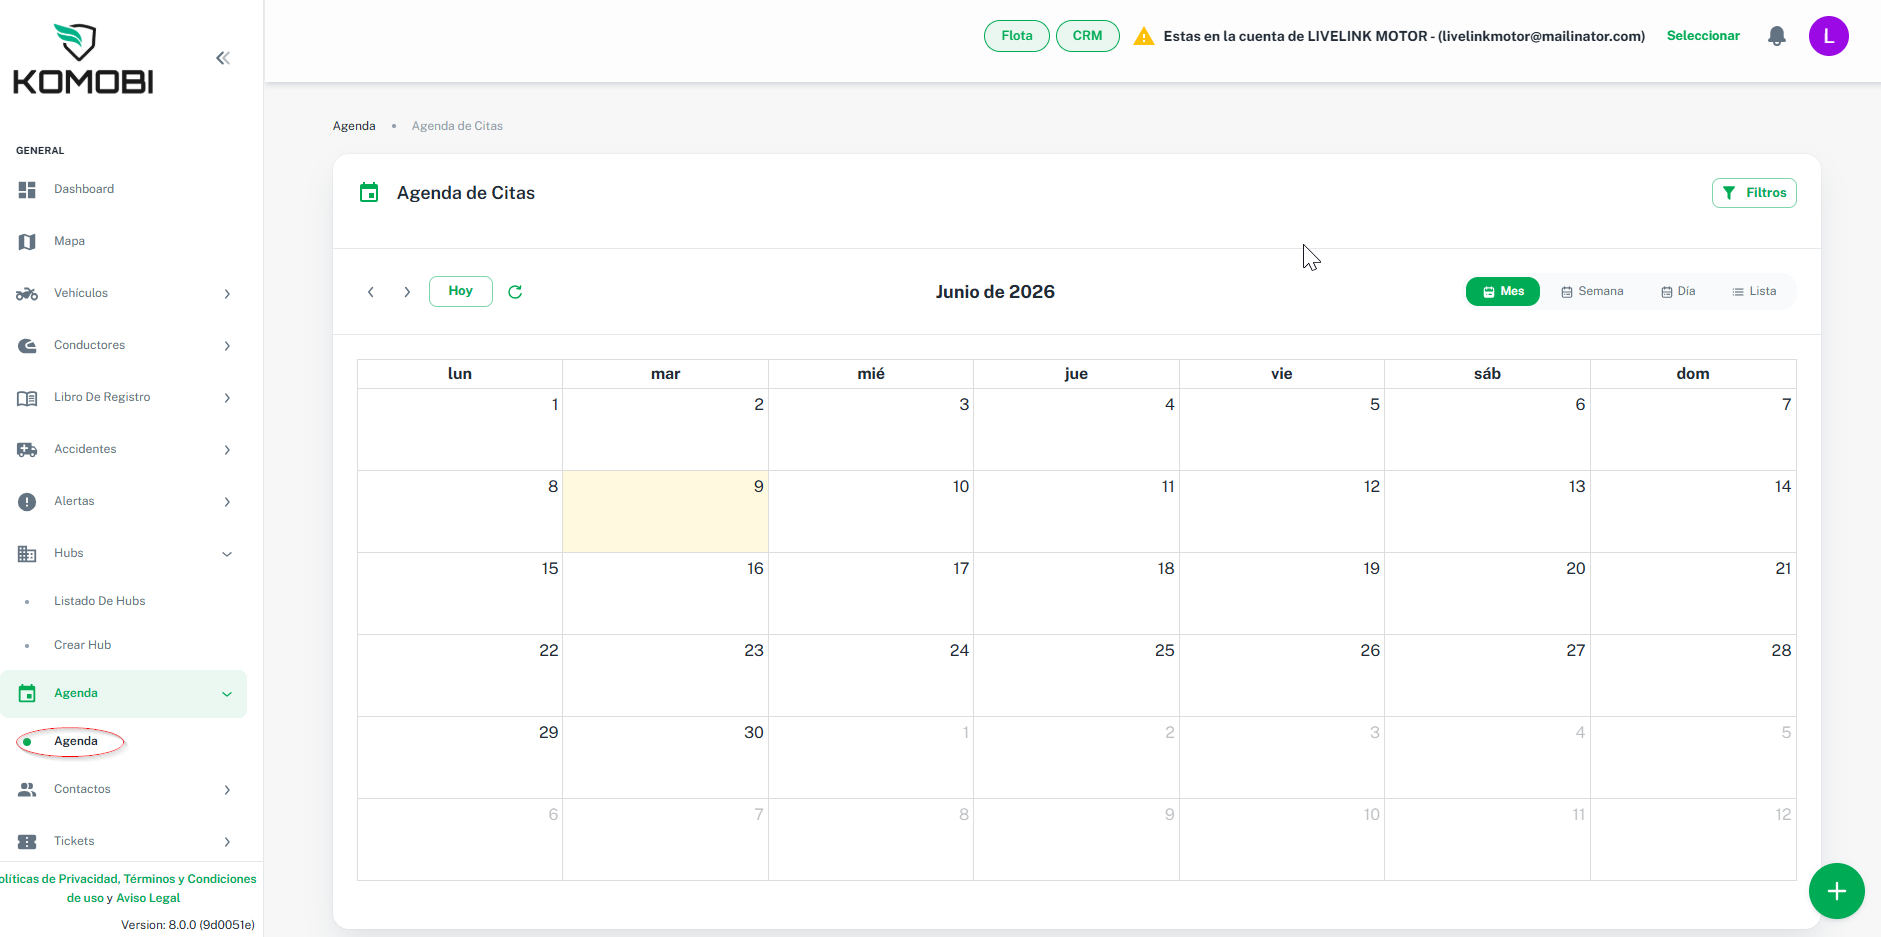Select the highlighted day 9 cell
This screenshot has width=1881, height=937.
665,511
